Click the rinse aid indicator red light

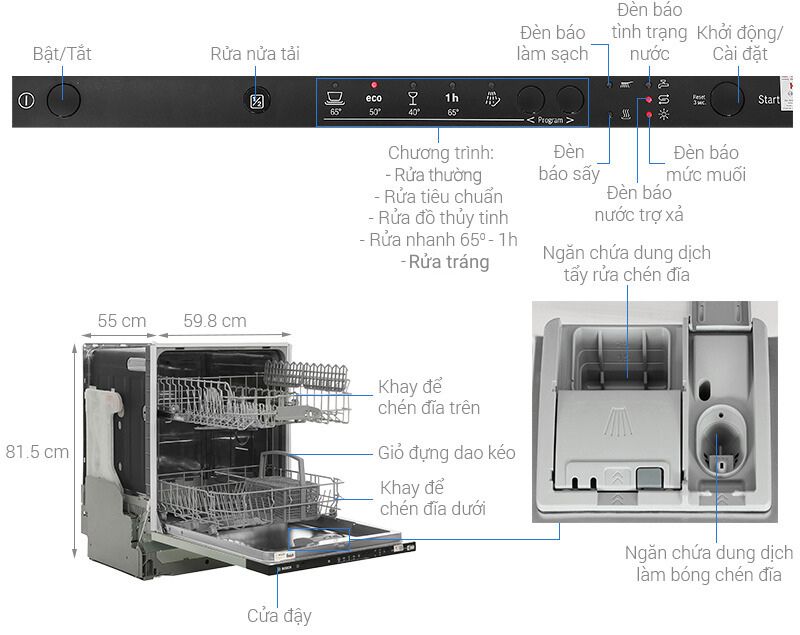(648, 101)
